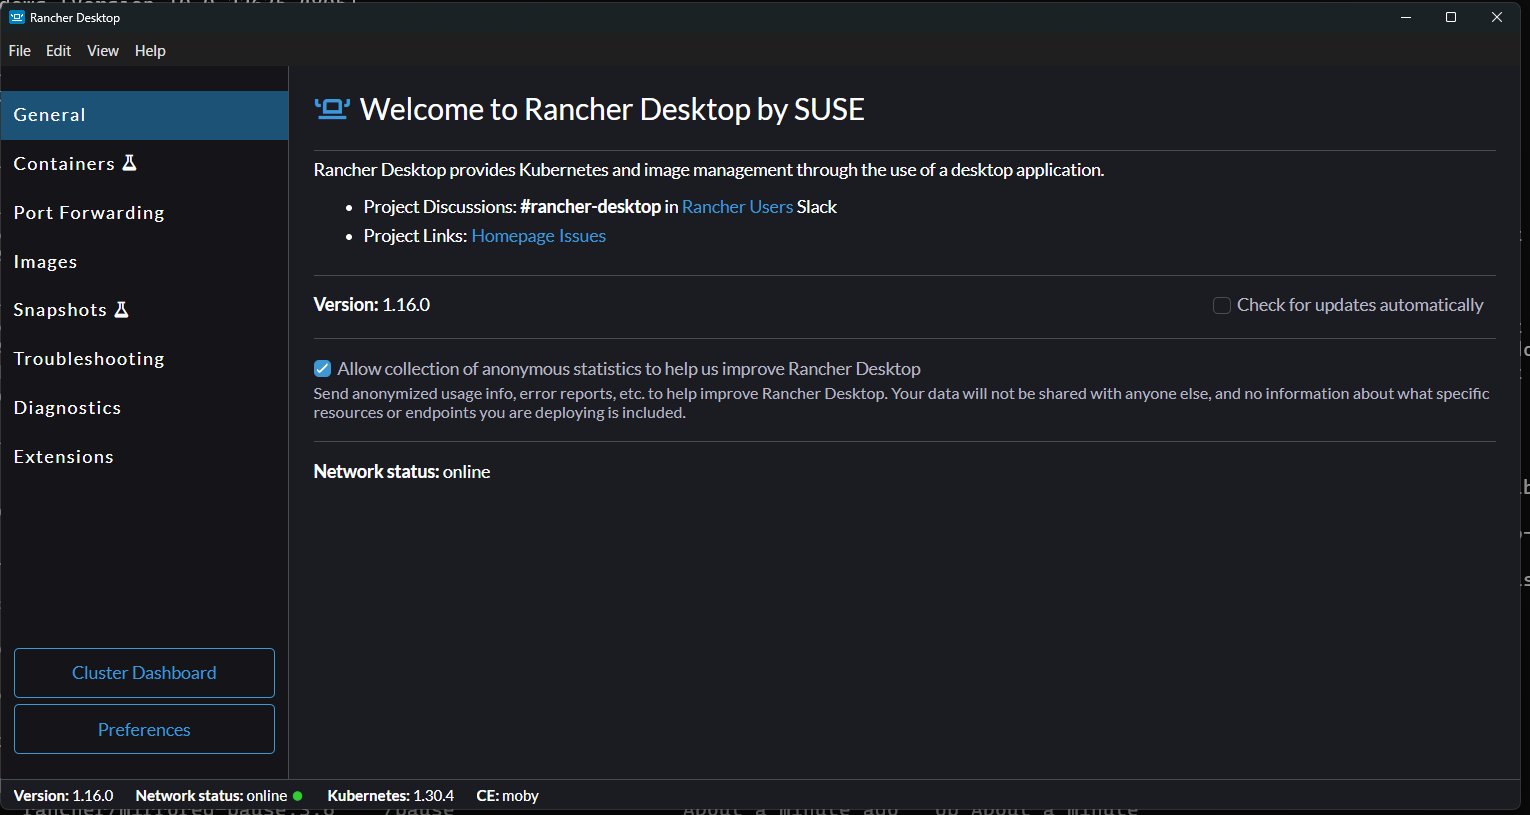The width and height of the screenshot is (1530, 815).
Task: Enable Check for updates automatically
Action: (1222, 305)
